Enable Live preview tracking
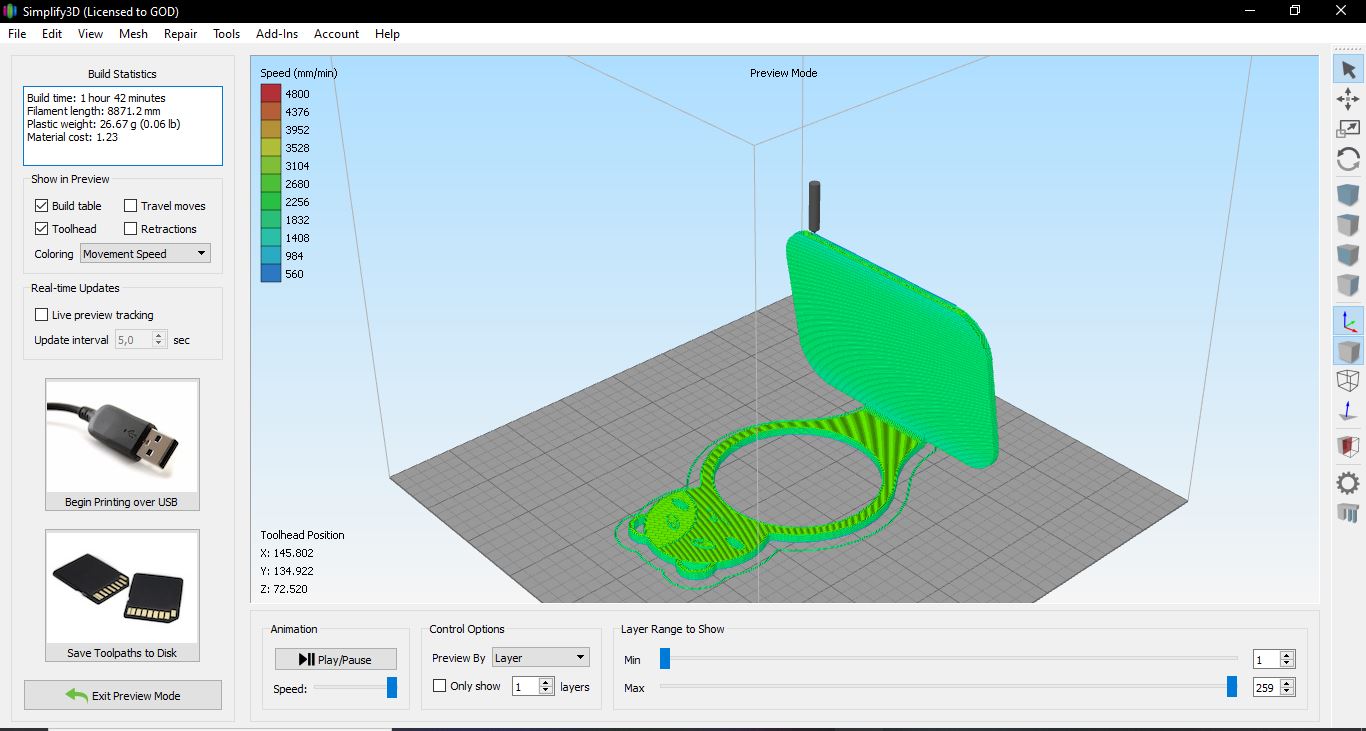1366x731 pixels. point(41,314)
